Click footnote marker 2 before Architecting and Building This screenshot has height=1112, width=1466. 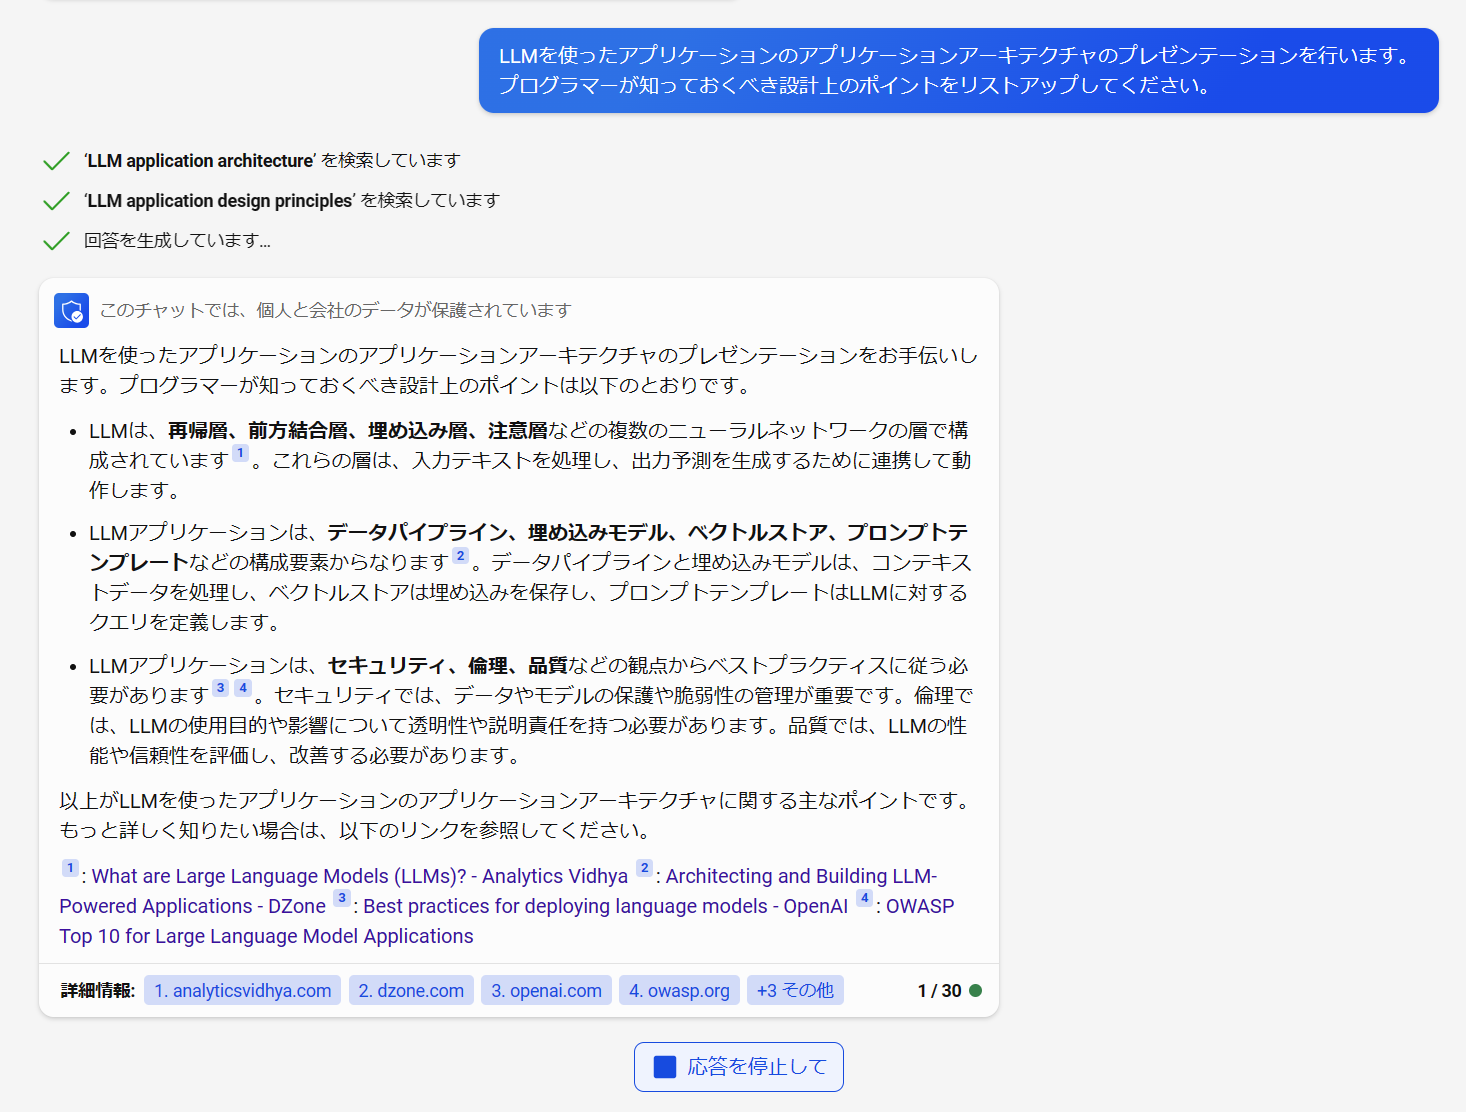644,868
